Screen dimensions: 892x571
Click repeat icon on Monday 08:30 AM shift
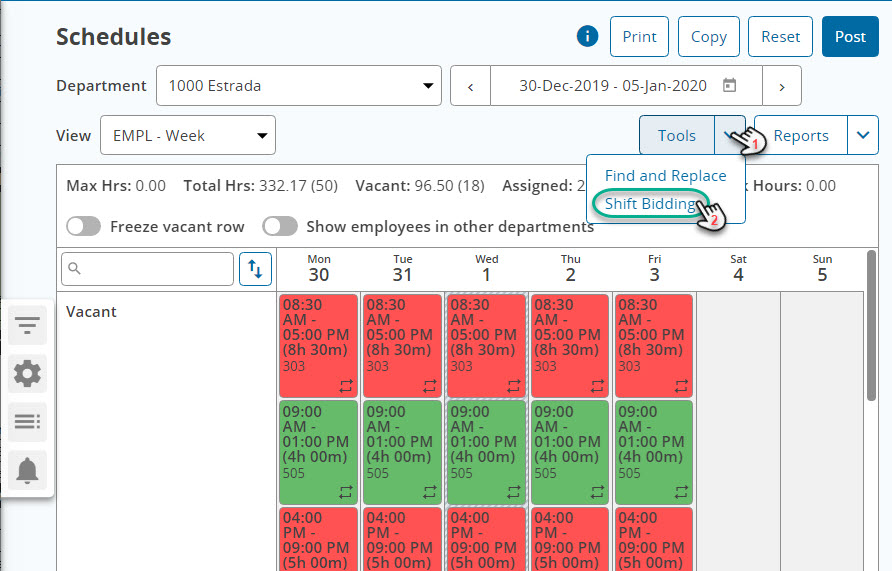(x=346, y=386)
